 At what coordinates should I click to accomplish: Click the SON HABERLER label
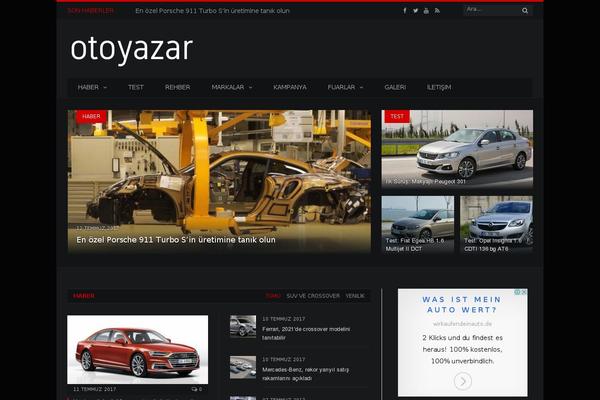[x=90, y=11]
